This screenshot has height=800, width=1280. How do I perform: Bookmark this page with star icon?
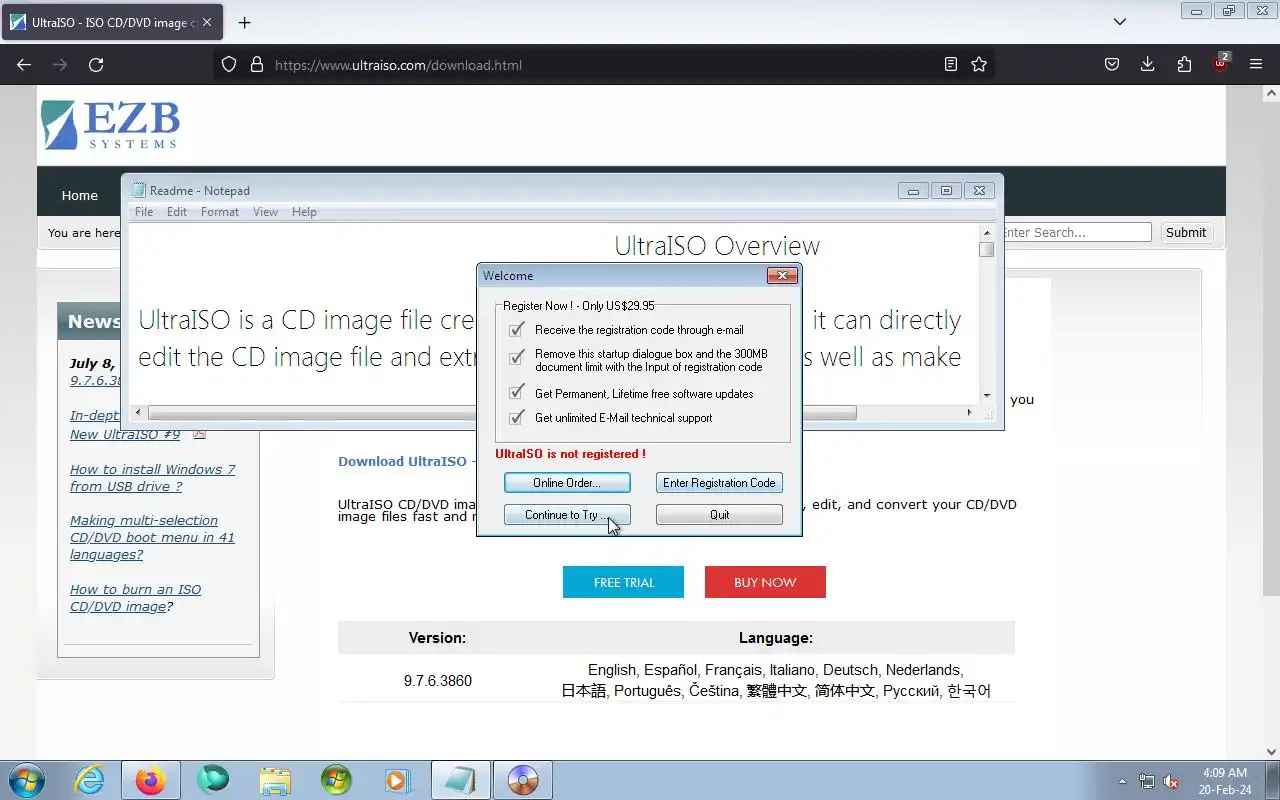(979, 65)
